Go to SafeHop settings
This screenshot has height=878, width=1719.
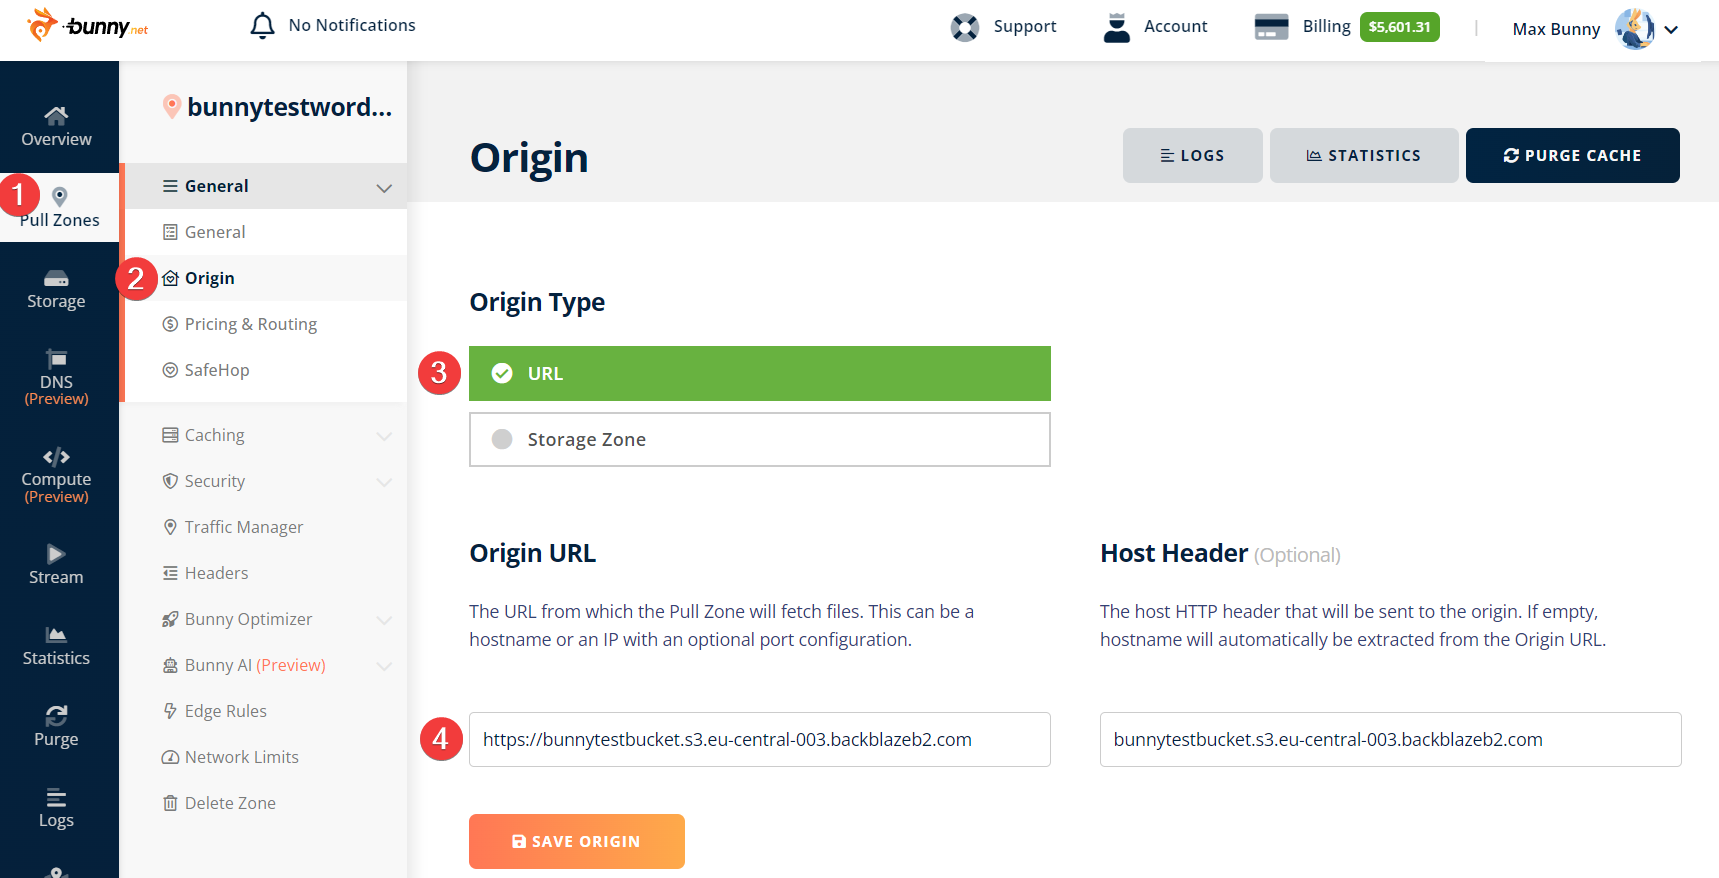click(x=264, y=370)
